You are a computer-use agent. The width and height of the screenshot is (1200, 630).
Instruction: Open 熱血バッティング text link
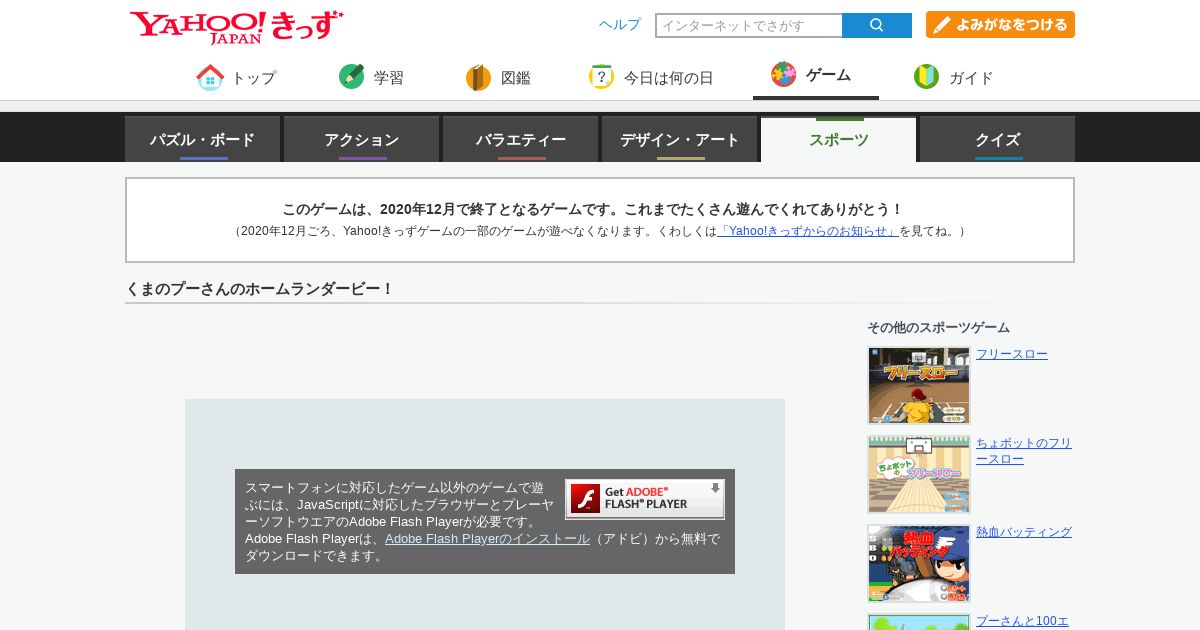tap(1024, 532)
